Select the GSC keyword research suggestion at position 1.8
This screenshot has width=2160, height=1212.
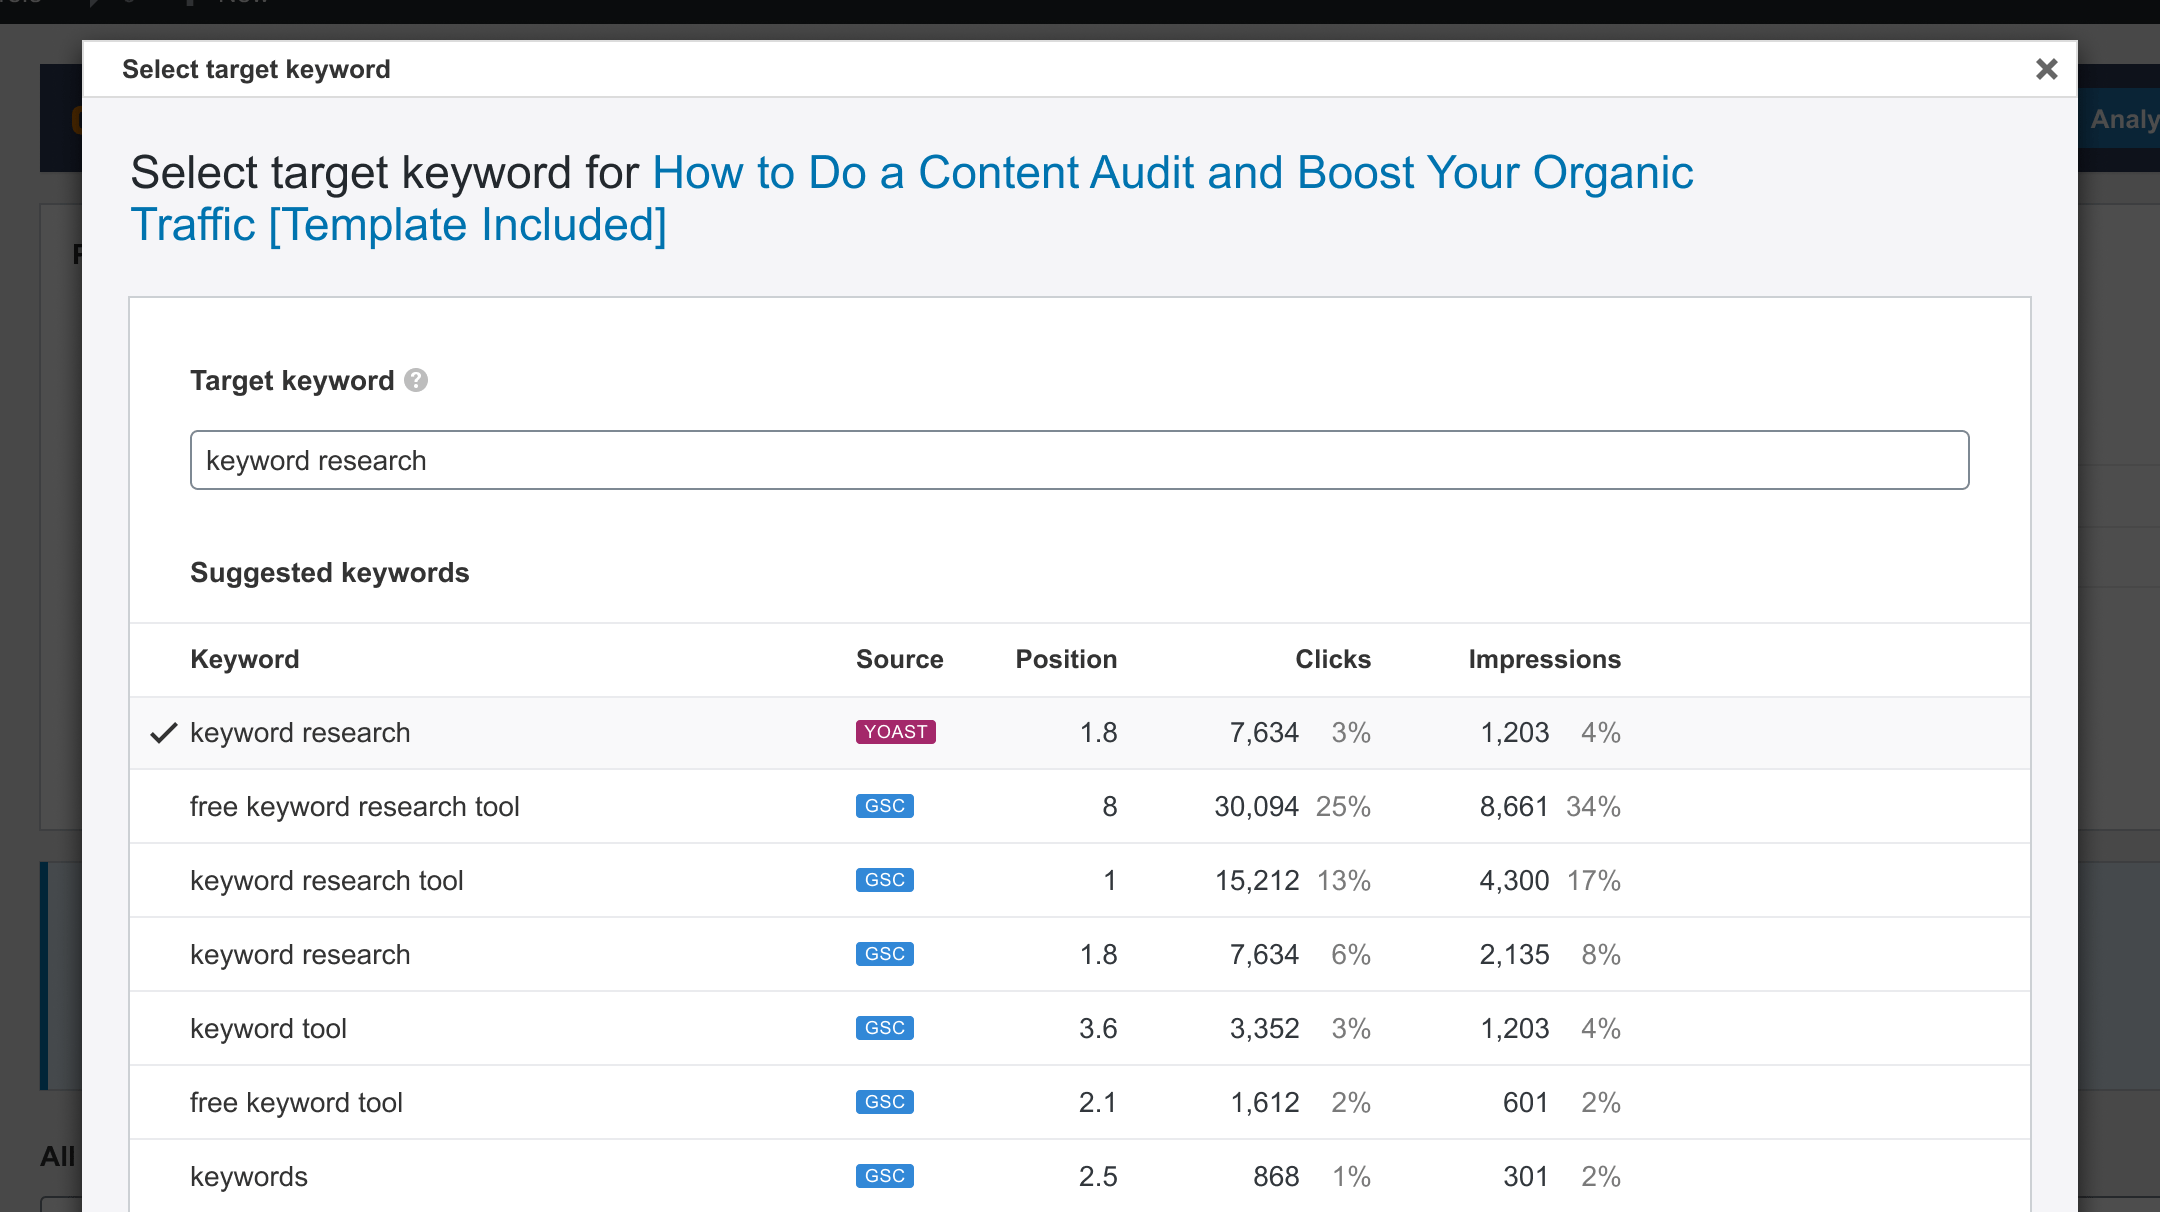point(300,955)
